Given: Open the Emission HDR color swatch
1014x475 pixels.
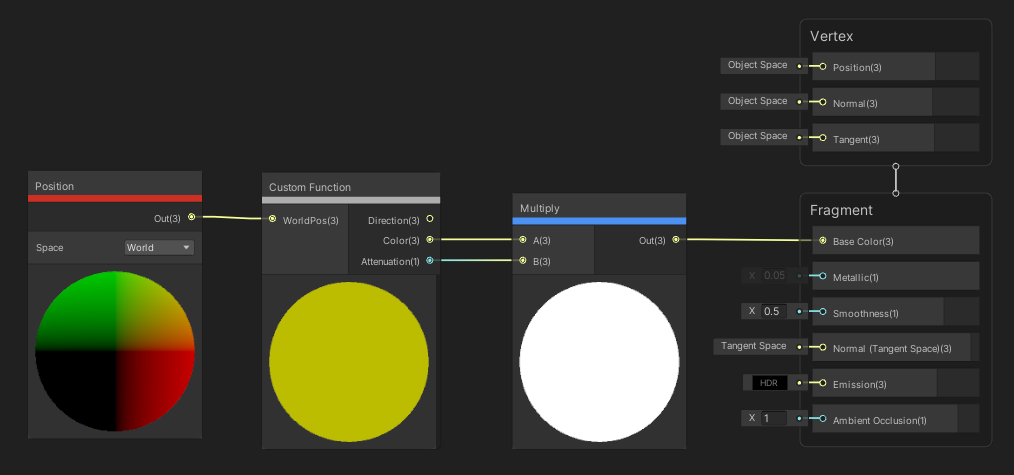Looking at the screenshot, I should (x=769, y=383).
